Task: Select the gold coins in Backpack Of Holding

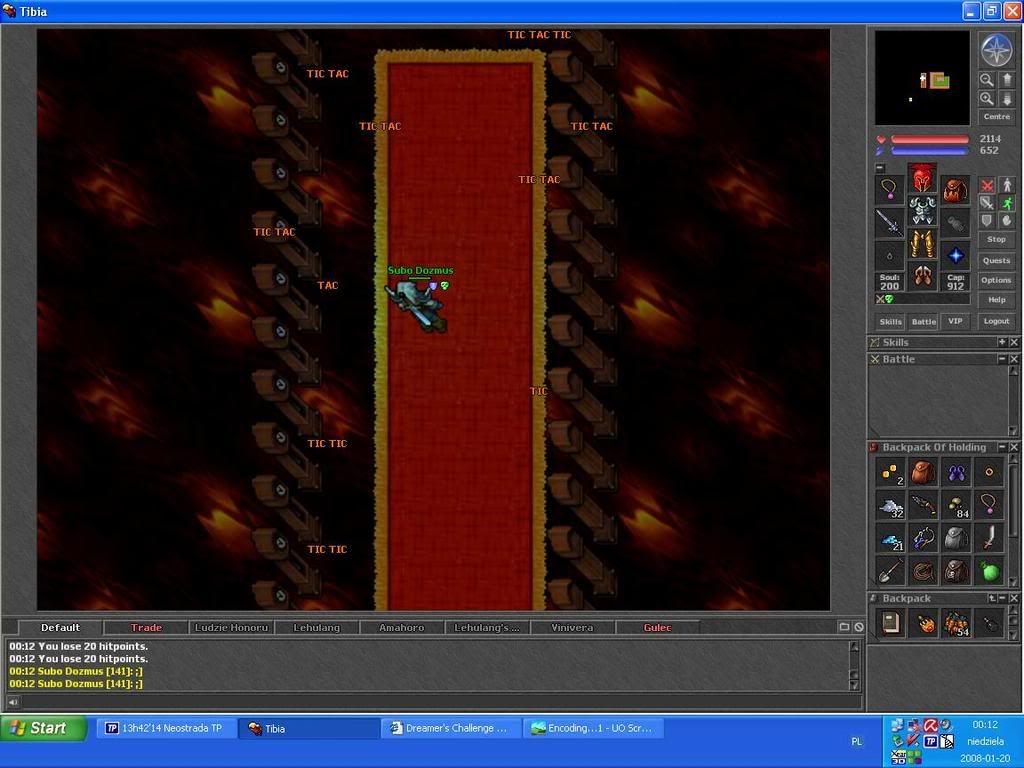Action: [890, 472]
